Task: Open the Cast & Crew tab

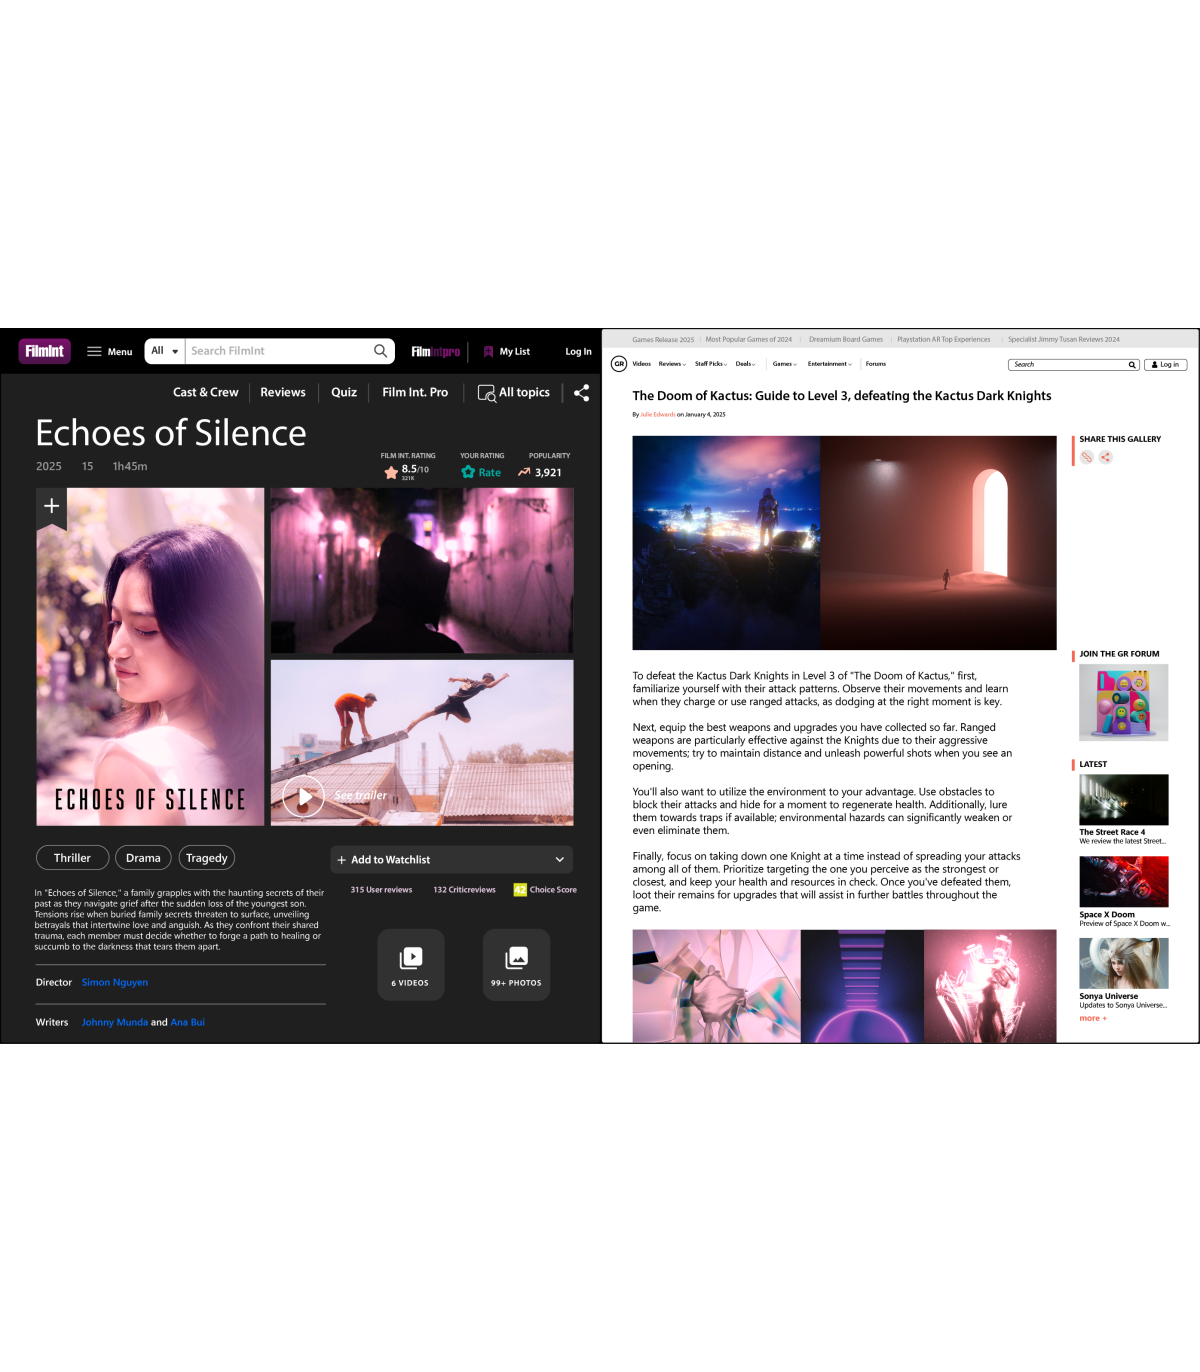Action: click(205, 393)
